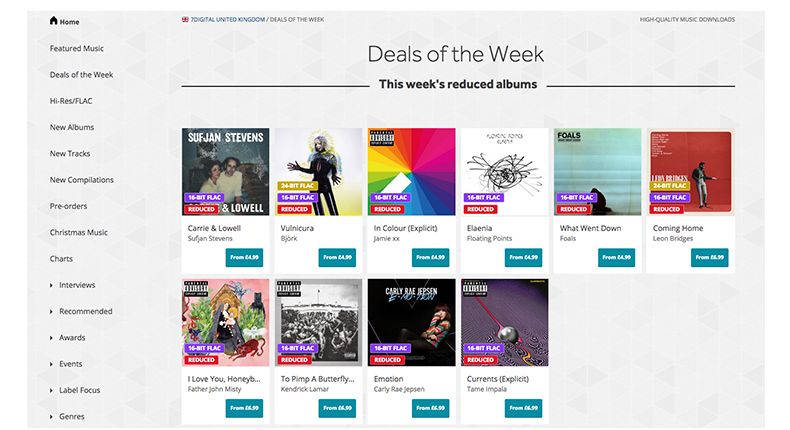The height and width of the screenshot is (430, 790).
Task: Click the Elaenia album title link
Action: pos(480,228)
